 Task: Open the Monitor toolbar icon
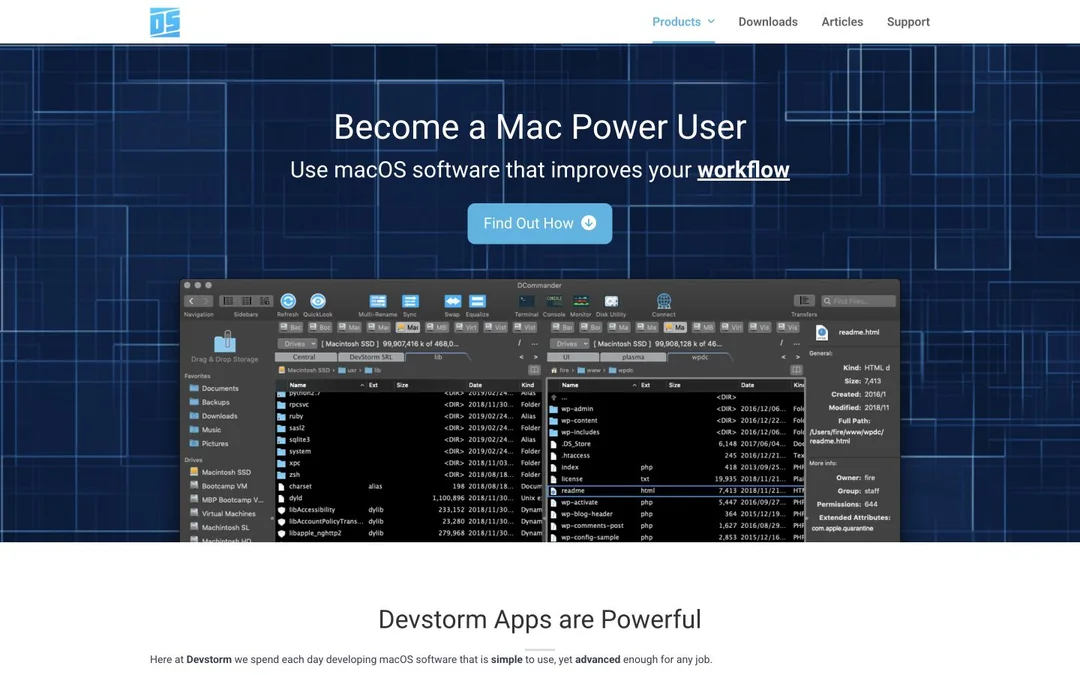click(x=581, y=301)
